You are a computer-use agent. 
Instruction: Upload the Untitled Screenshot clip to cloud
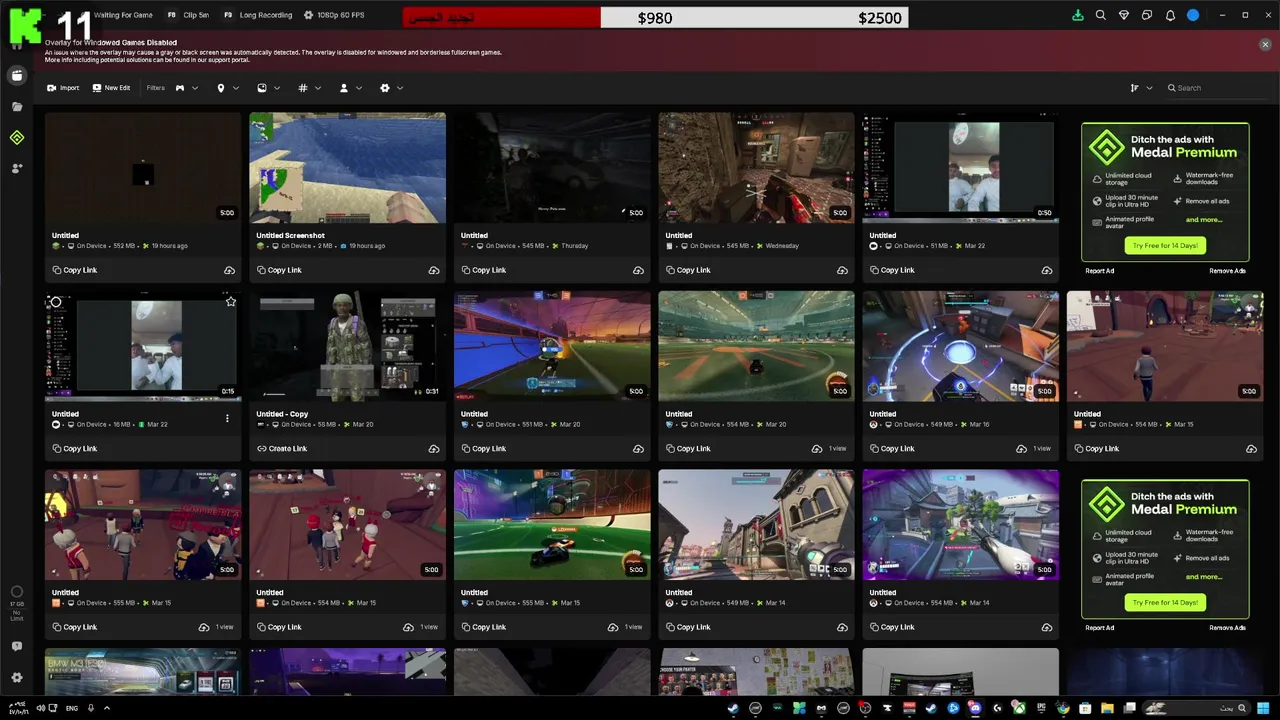(x=434, y=270)
